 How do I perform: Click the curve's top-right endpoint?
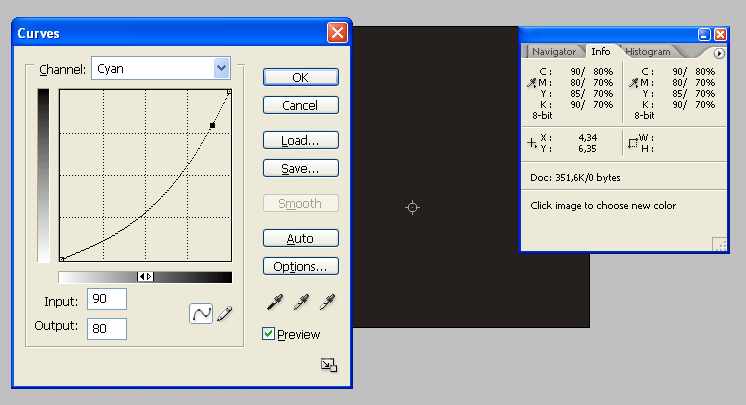tap(229, 92)
